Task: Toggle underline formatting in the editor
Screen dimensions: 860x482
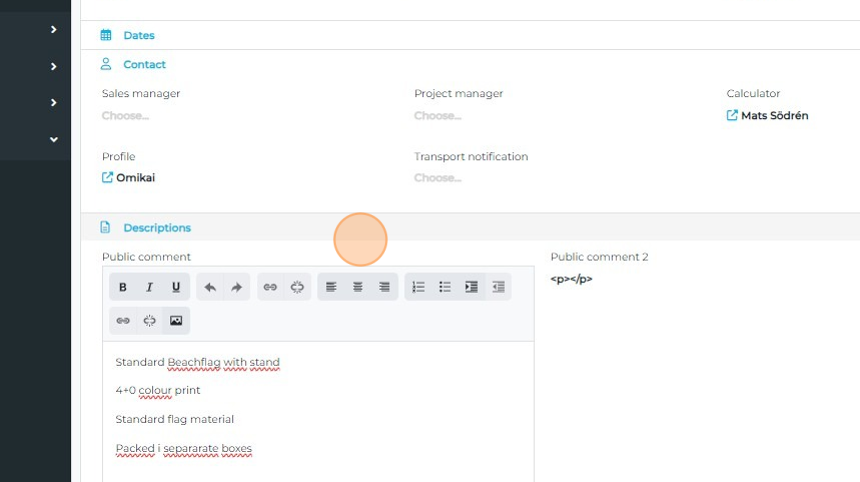Action: click(176, 287)
